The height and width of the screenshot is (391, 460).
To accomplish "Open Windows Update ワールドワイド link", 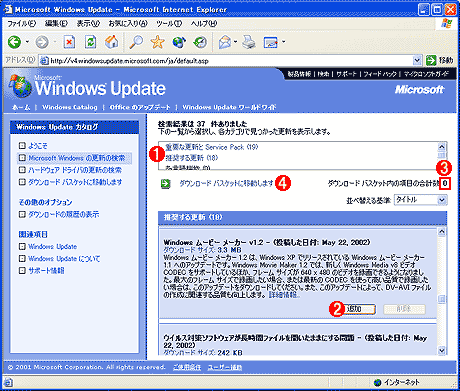I will click(x=229, y=107).
